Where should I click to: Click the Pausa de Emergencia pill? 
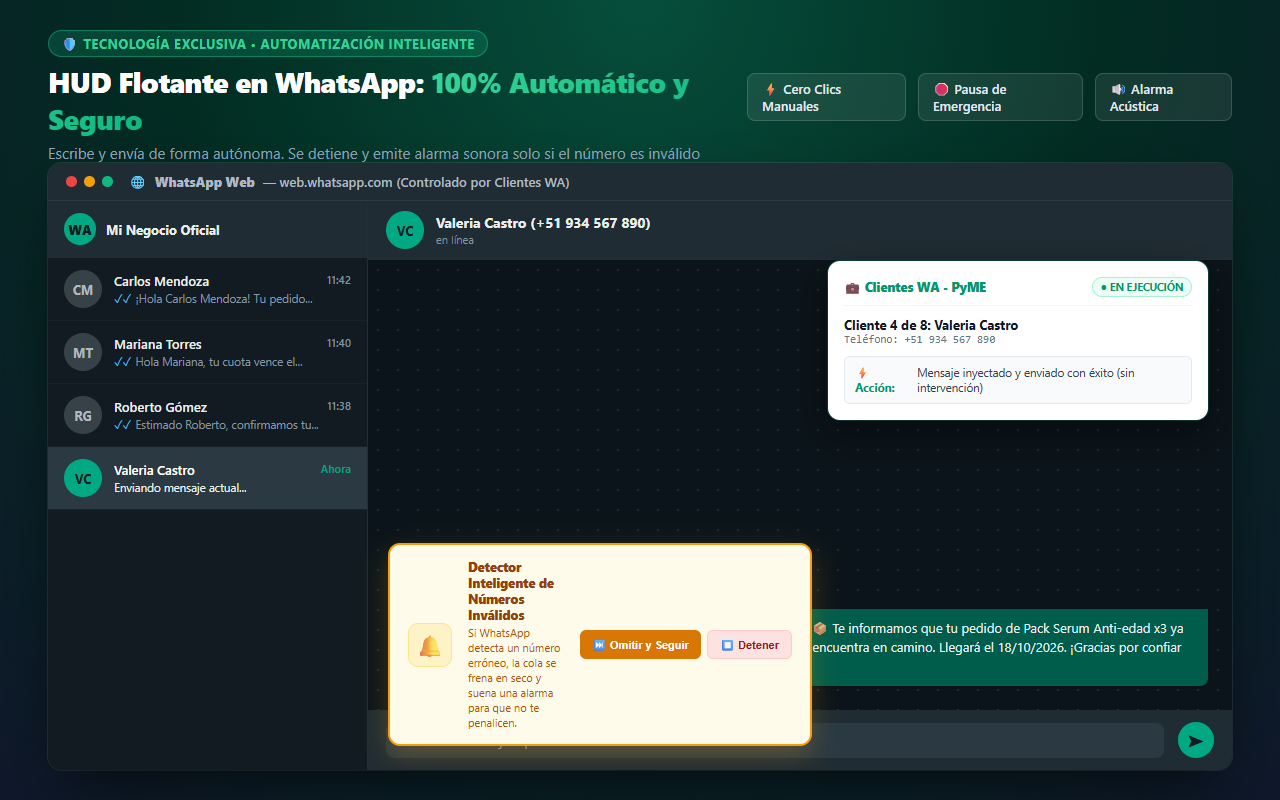1000,97
